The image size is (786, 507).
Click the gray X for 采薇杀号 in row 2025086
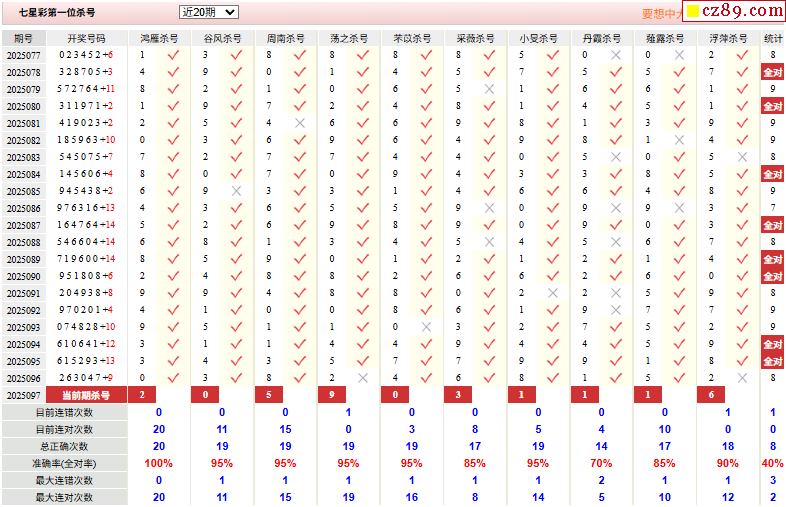coord(490,208)
